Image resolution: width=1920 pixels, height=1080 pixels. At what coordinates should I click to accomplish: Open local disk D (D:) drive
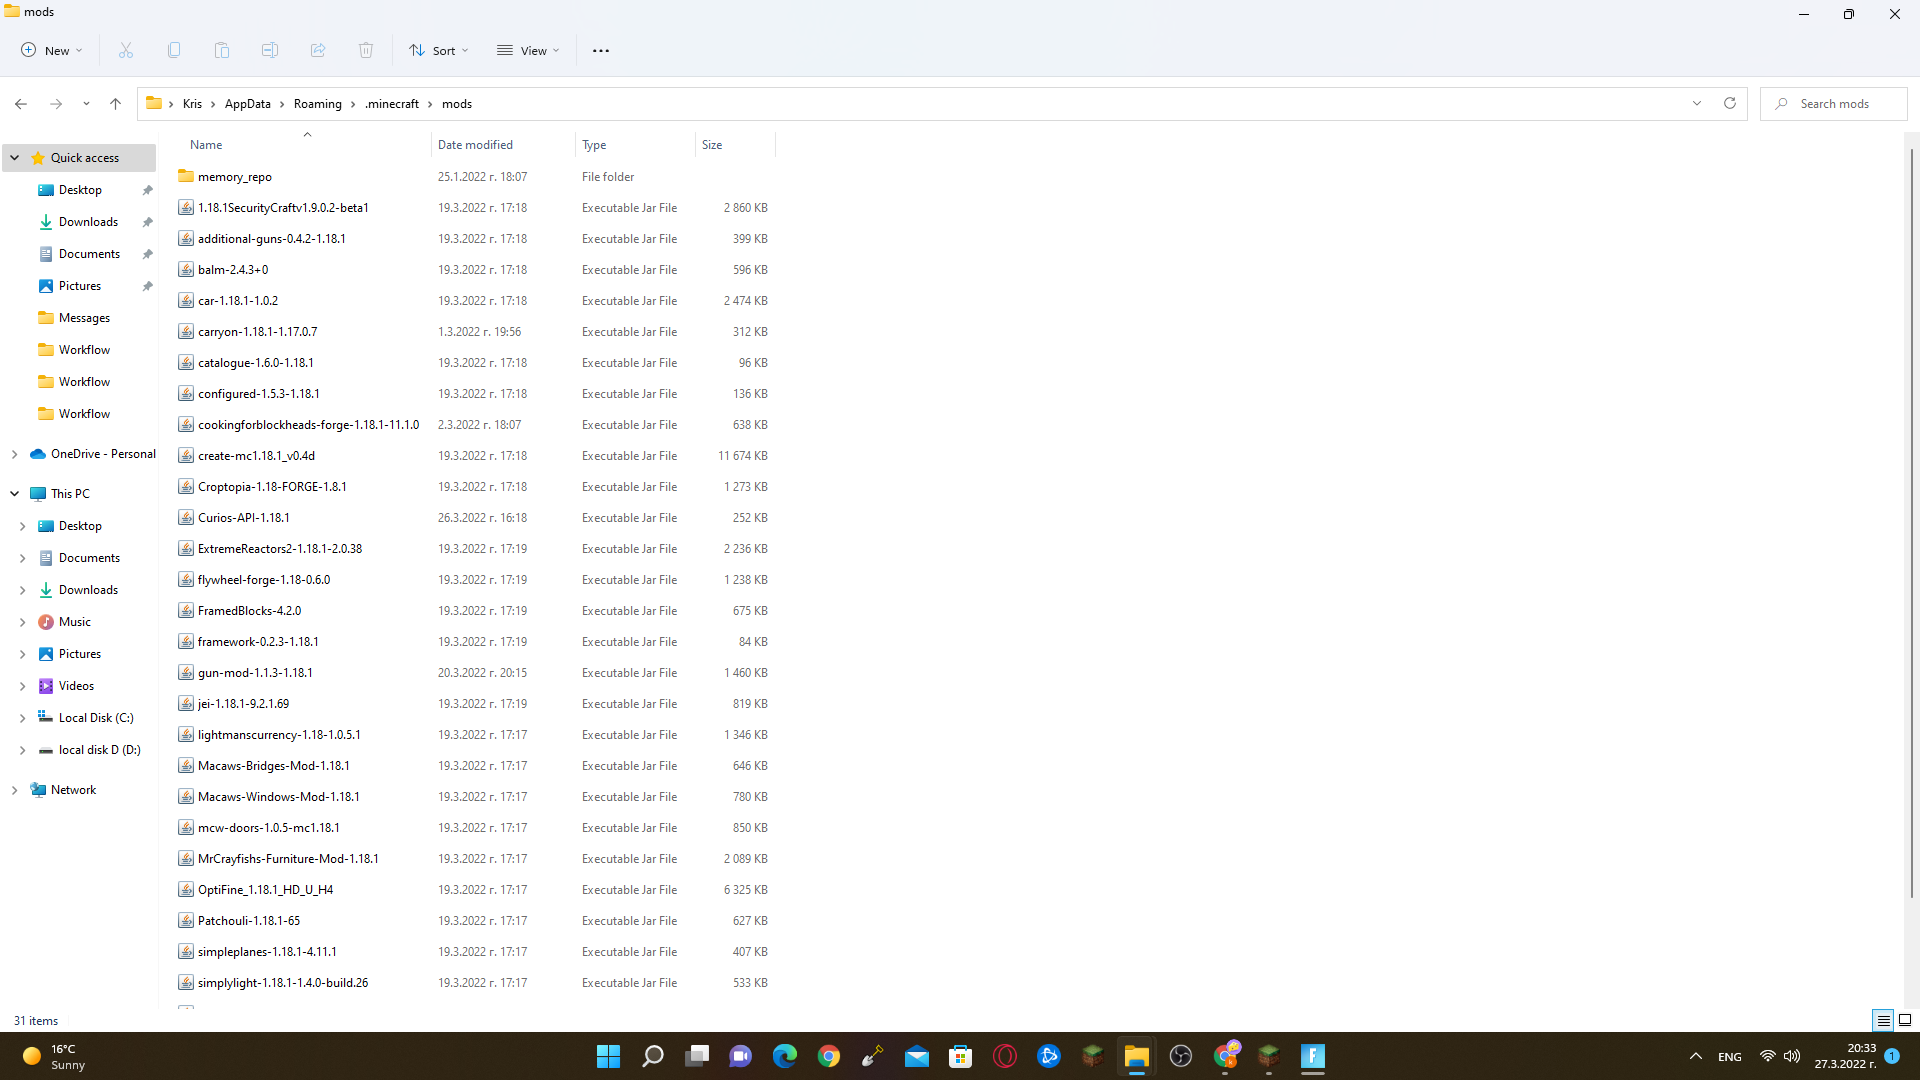pyautogui.click(x=99, y=750)
